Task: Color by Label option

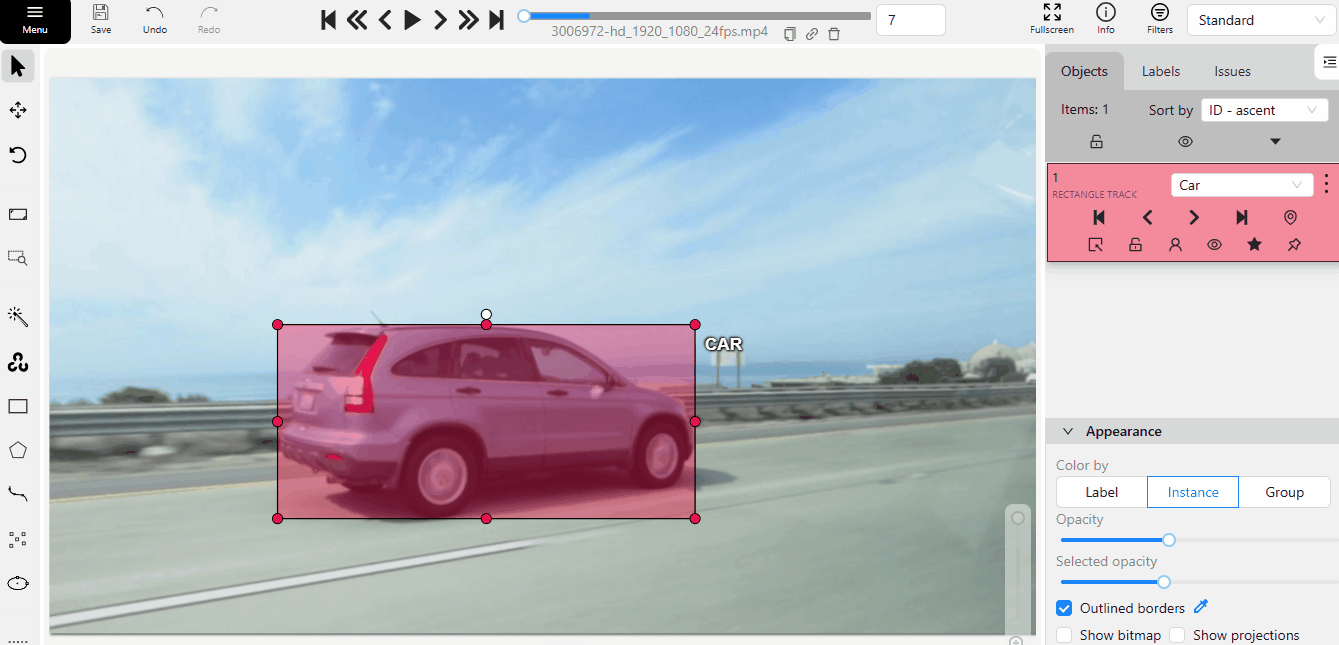Action: [x=1102, y=492]
